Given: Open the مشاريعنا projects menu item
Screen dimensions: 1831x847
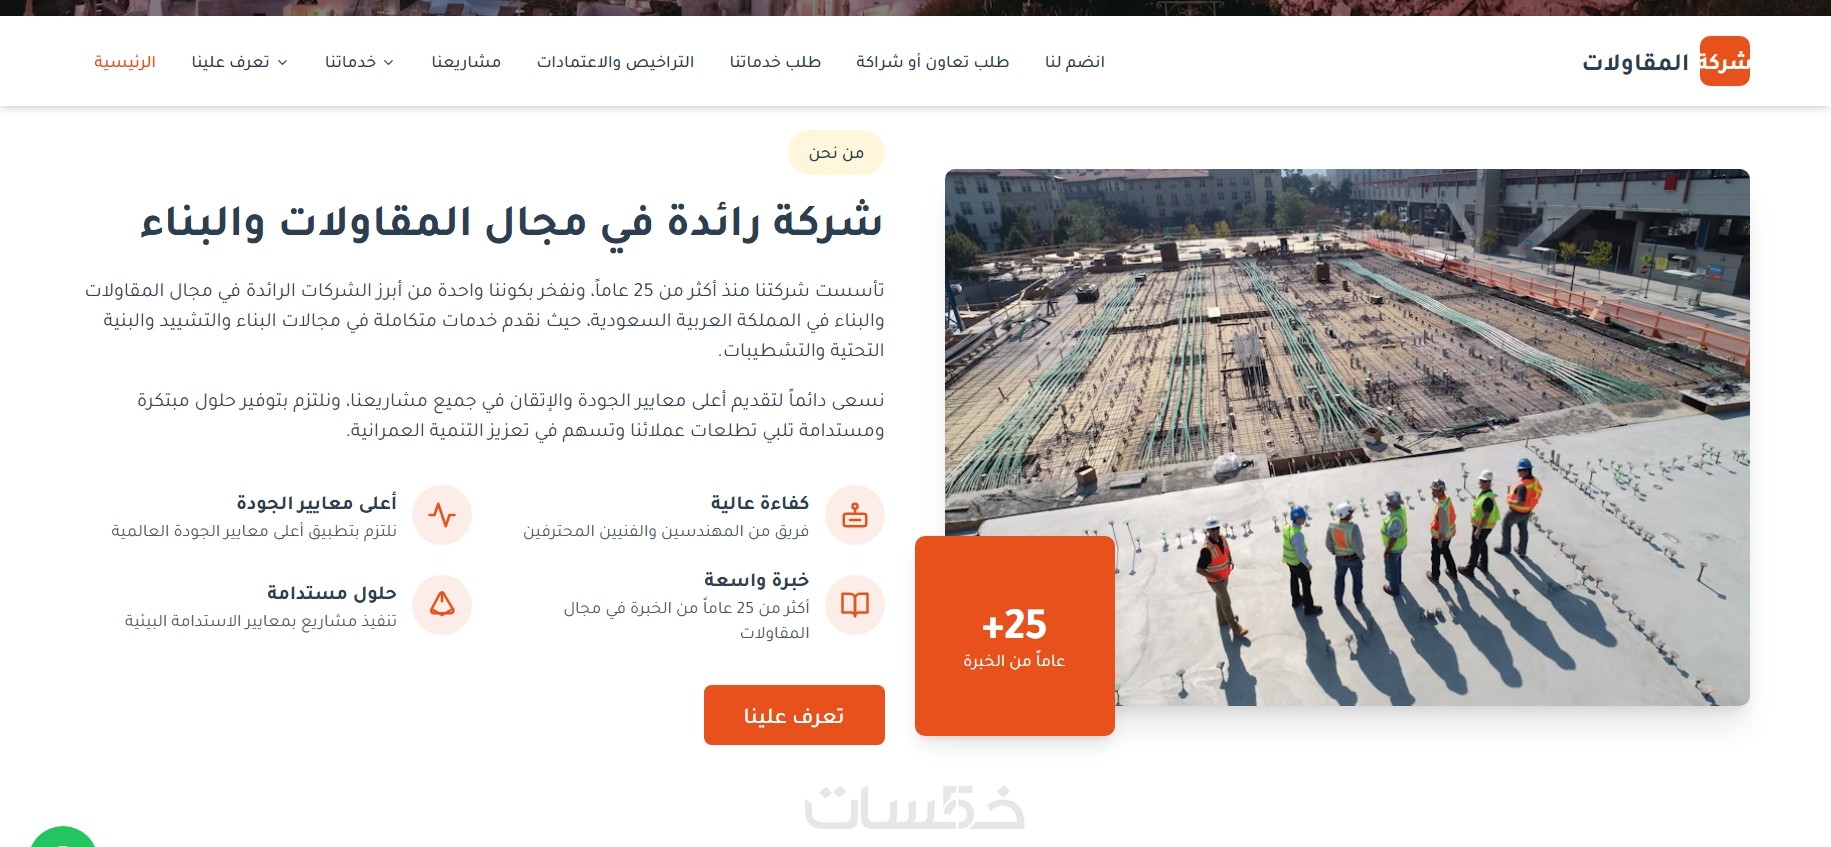Looking at the screenshot, I should point(466,62).
